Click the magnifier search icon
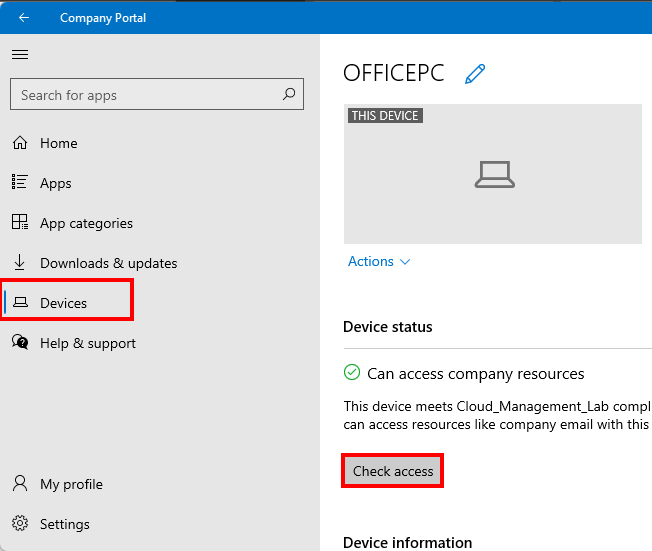This screenshot has height=551, width=652. pyautogui.click(x=289, y=95)
